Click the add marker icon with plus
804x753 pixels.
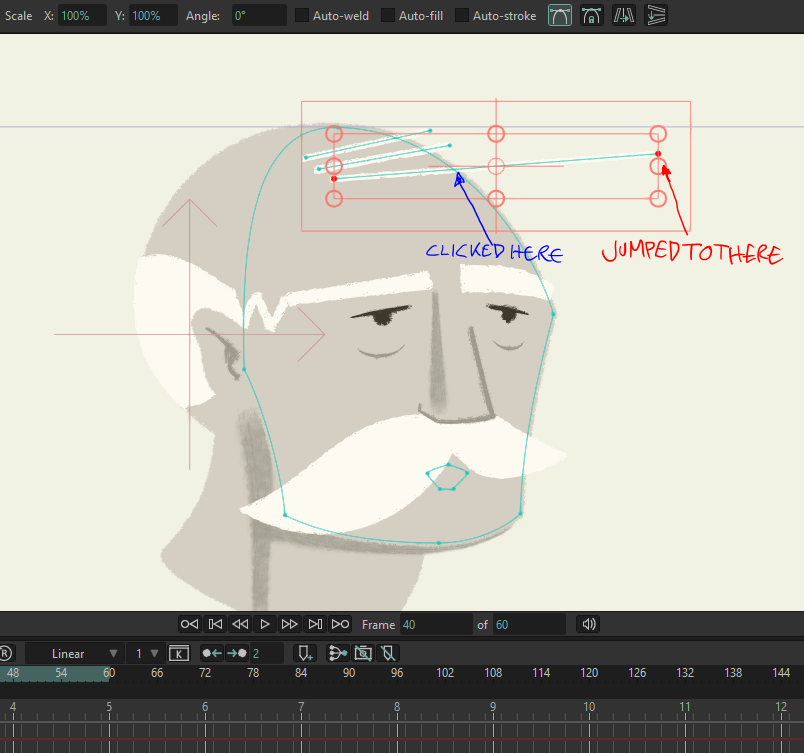pyautogui.click(x=305, y=654)
